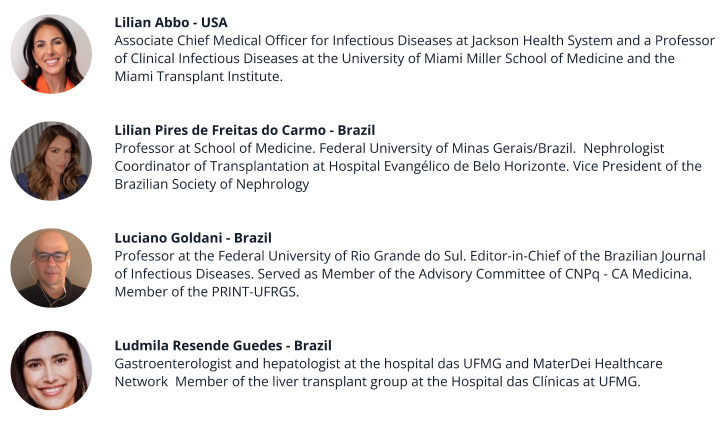Select the 'Brazilian Society of Nephrology' text
This screenshot has width=721, height=422.
pos(212,184)
